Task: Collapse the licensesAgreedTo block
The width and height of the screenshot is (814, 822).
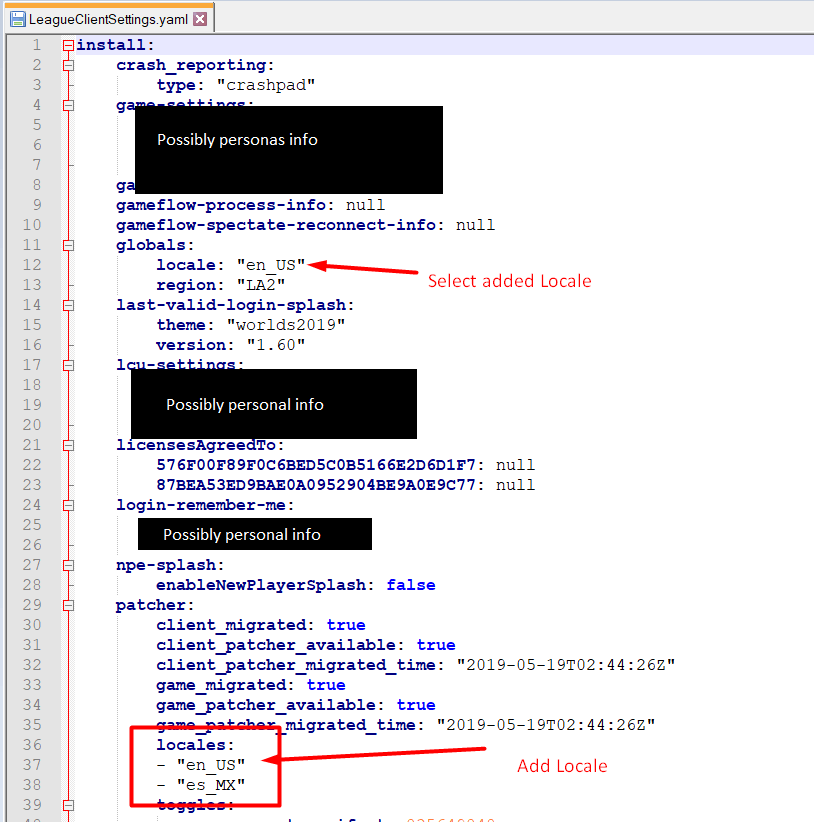Action: tap(68, 445)
